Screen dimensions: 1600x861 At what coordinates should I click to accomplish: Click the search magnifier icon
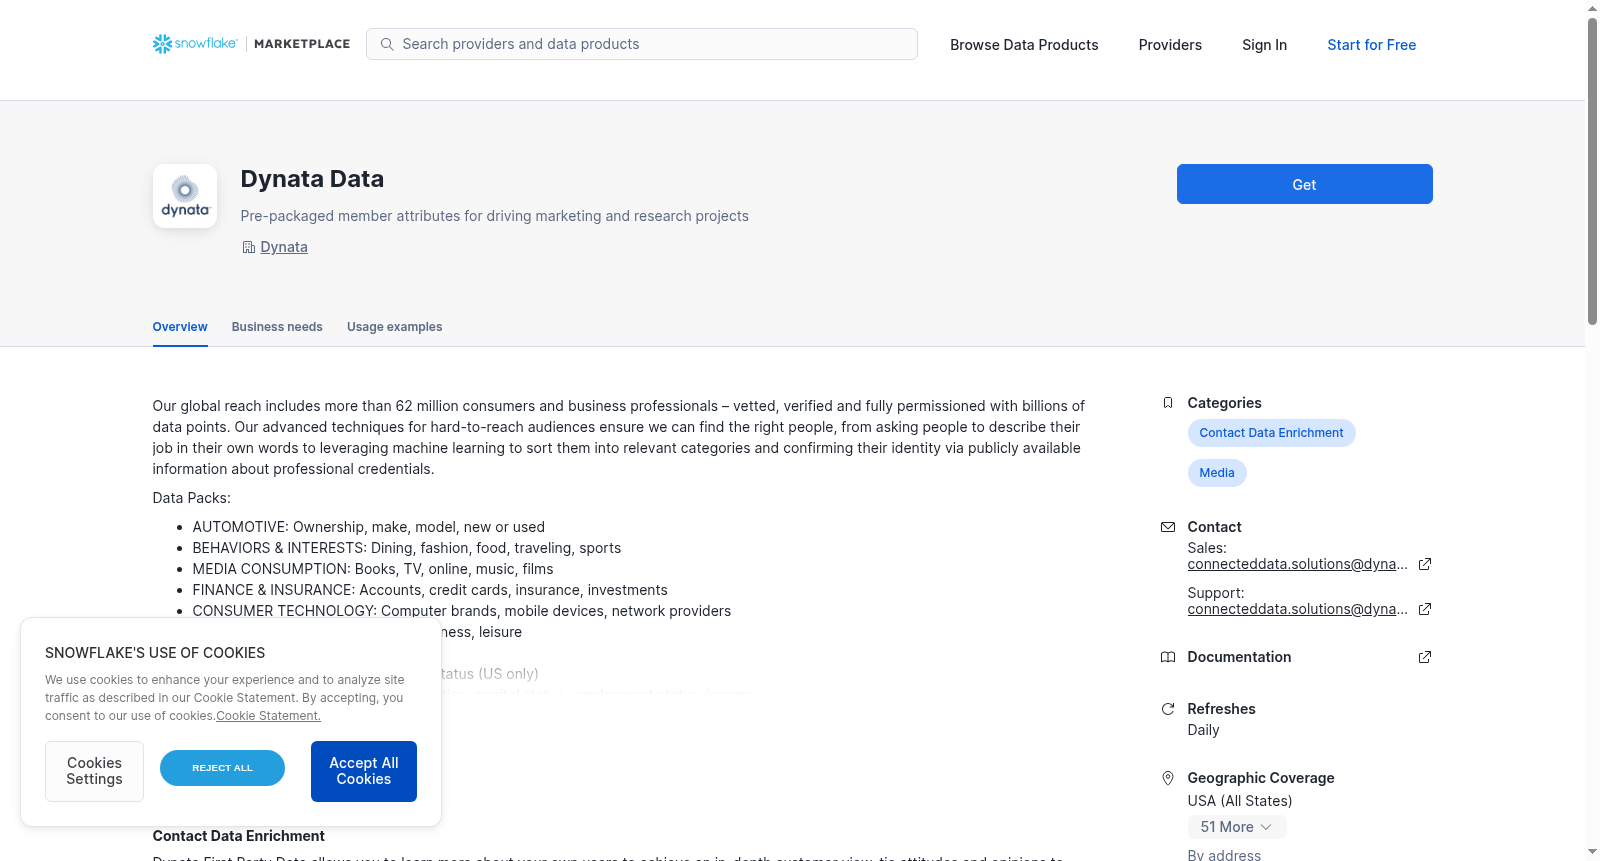pos(387,44)
